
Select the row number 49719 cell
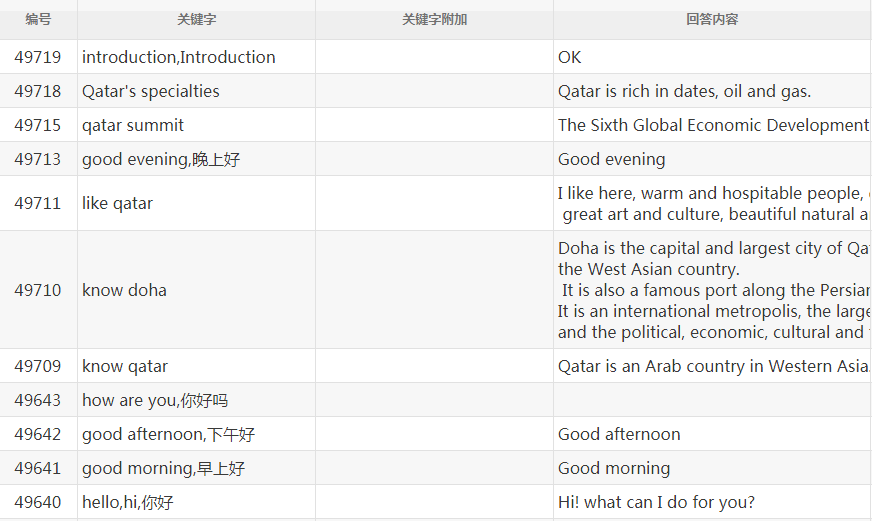(38, 57)
